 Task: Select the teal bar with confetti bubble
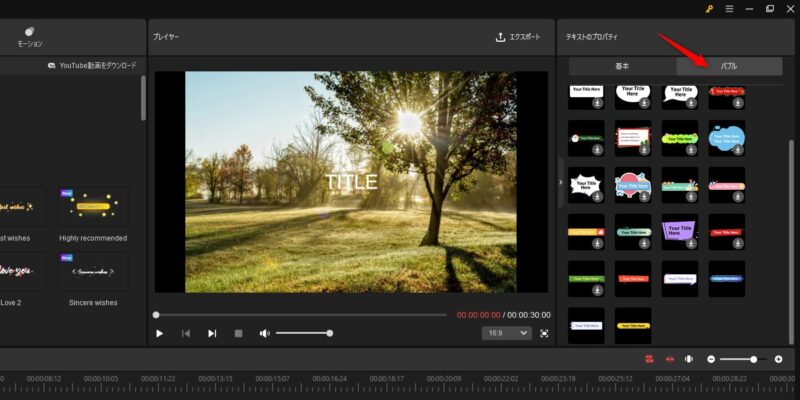pos(680,185)
